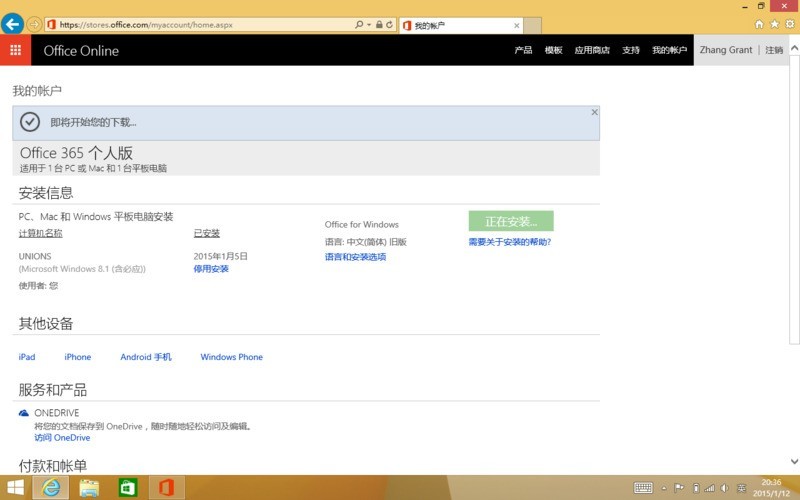The image size is (800, 500).
Task: Open the address bar dropdown arrow
Action: [369, 24]
